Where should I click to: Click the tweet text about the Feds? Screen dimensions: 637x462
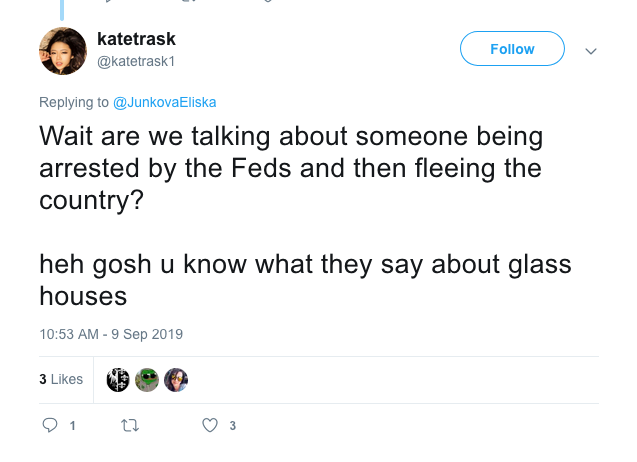click(290, 167)
